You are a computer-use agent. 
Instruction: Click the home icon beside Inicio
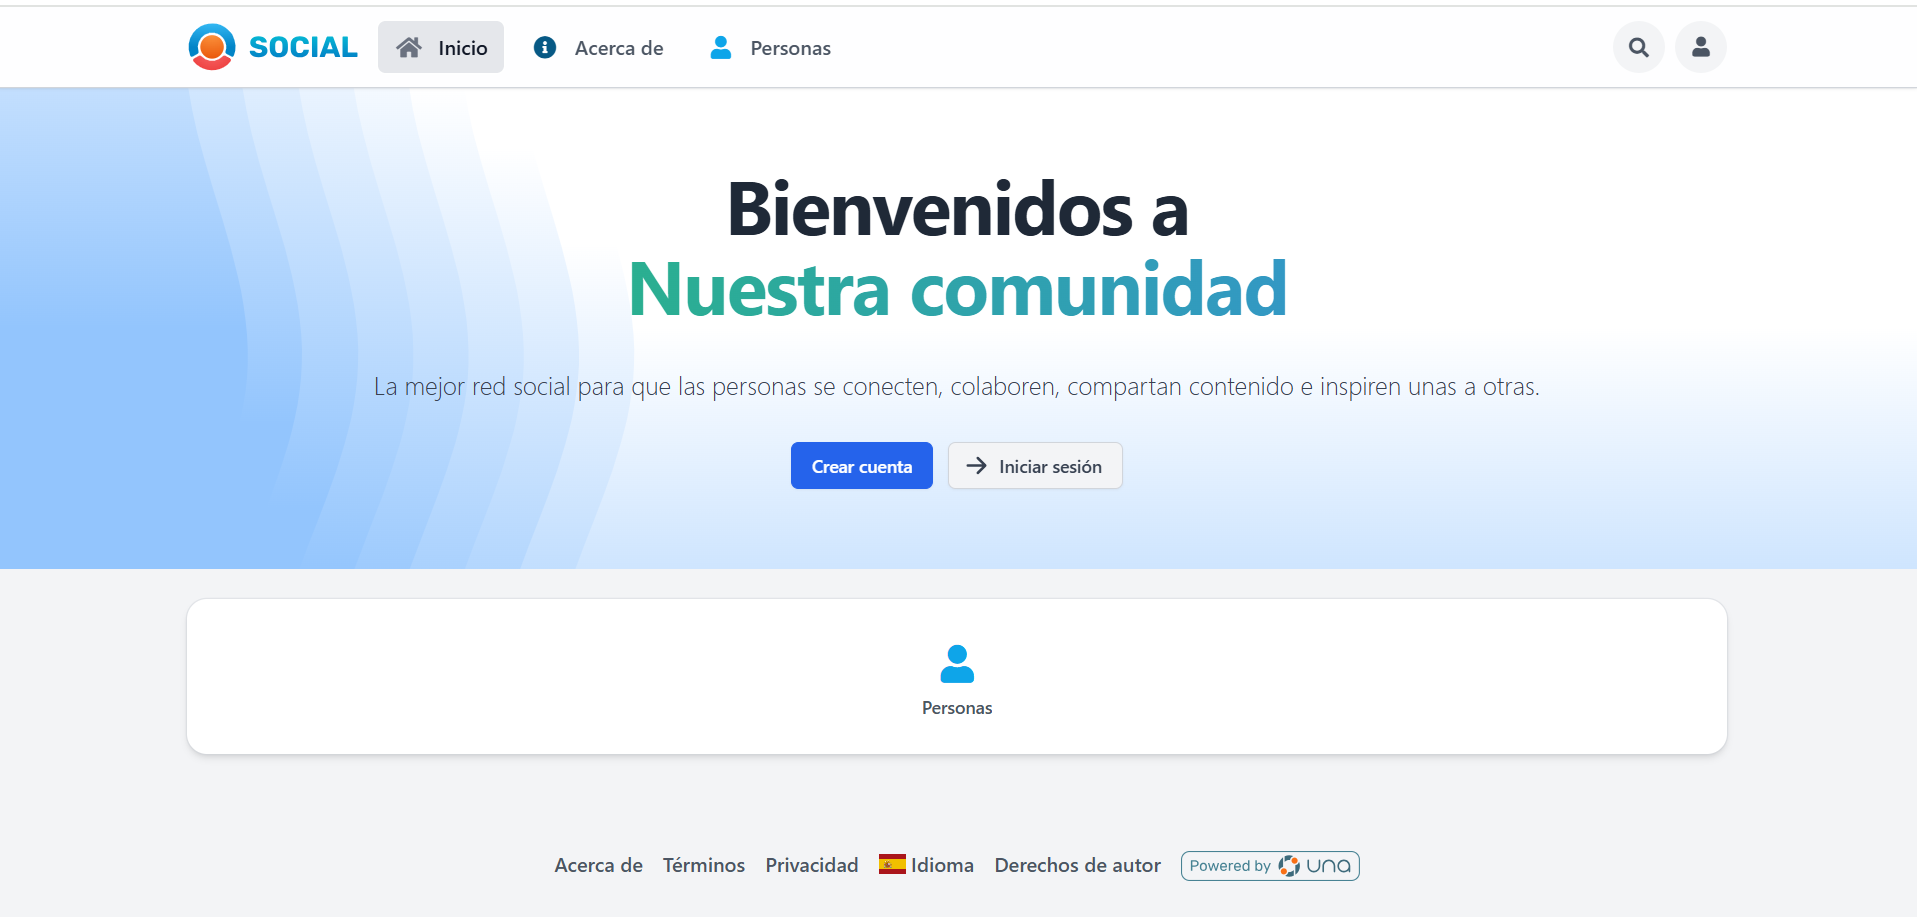pos(409,48)
